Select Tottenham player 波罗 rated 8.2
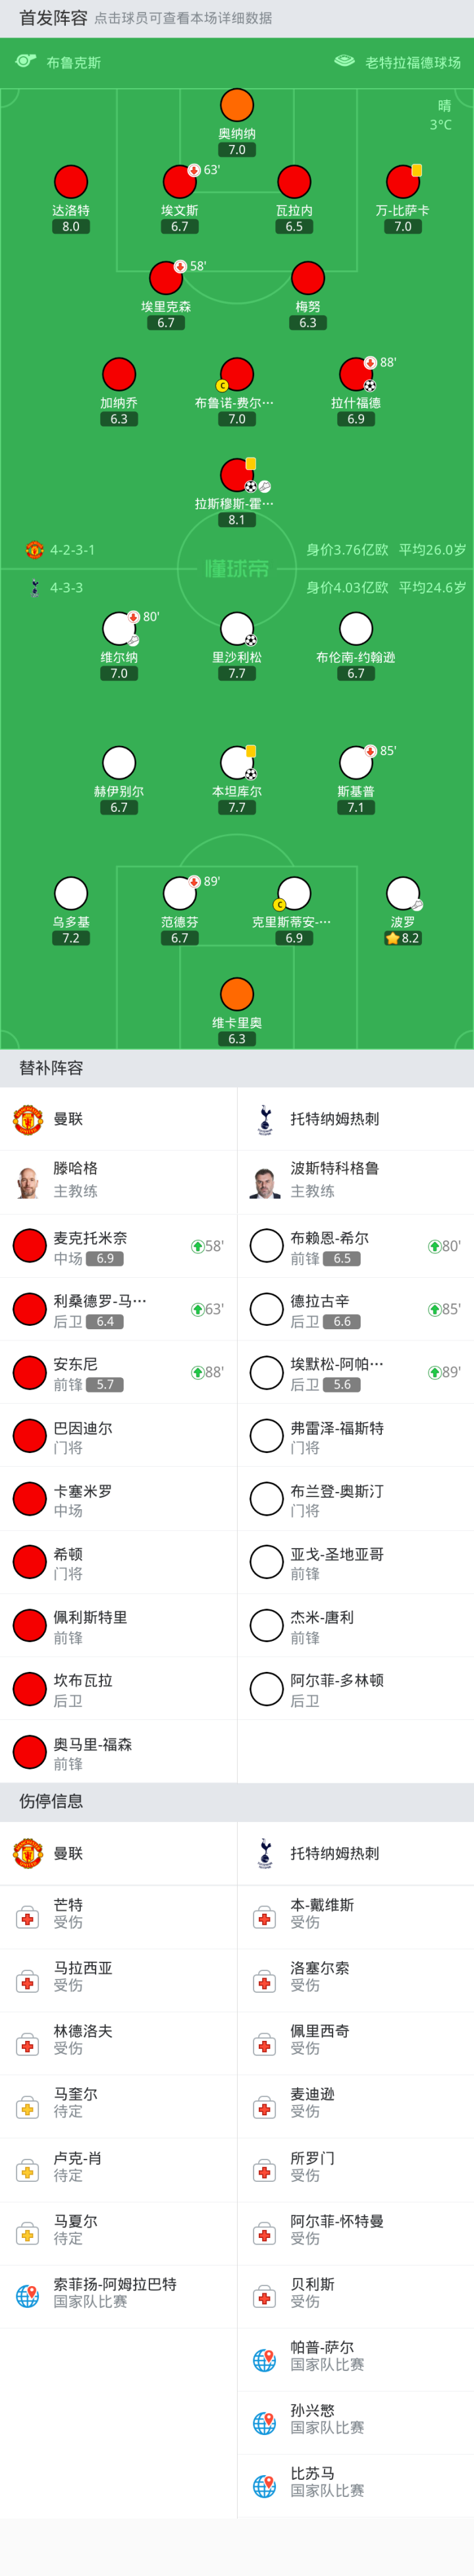The height and width of the screenshot is (2576, 474). (x=403, y=894)
